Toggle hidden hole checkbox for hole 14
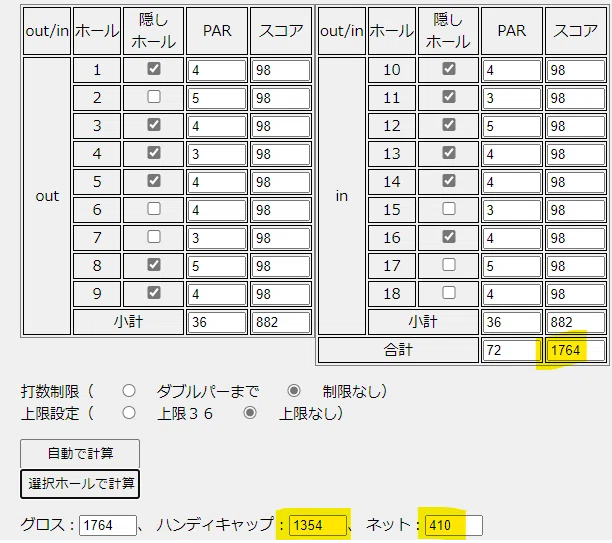 click(x=449, y=181)
